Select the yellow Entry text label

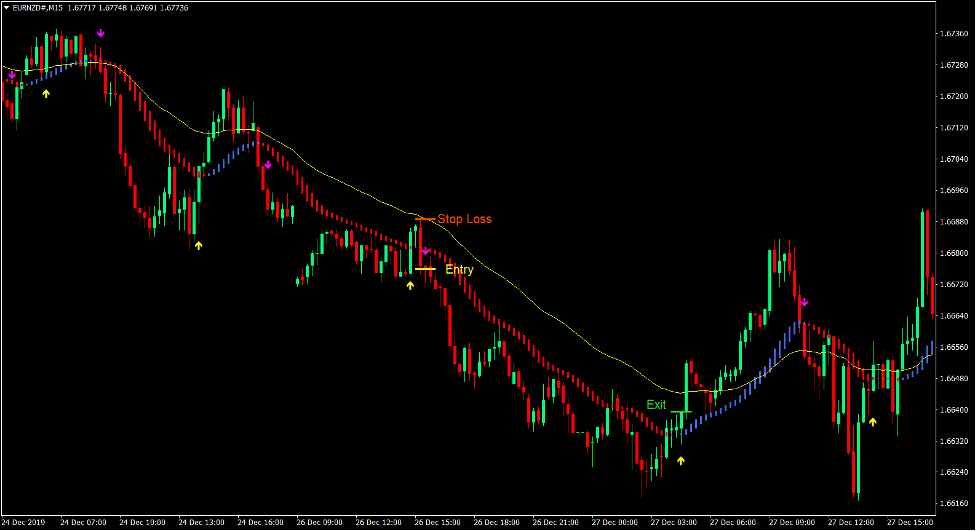(x=459, y=269)
